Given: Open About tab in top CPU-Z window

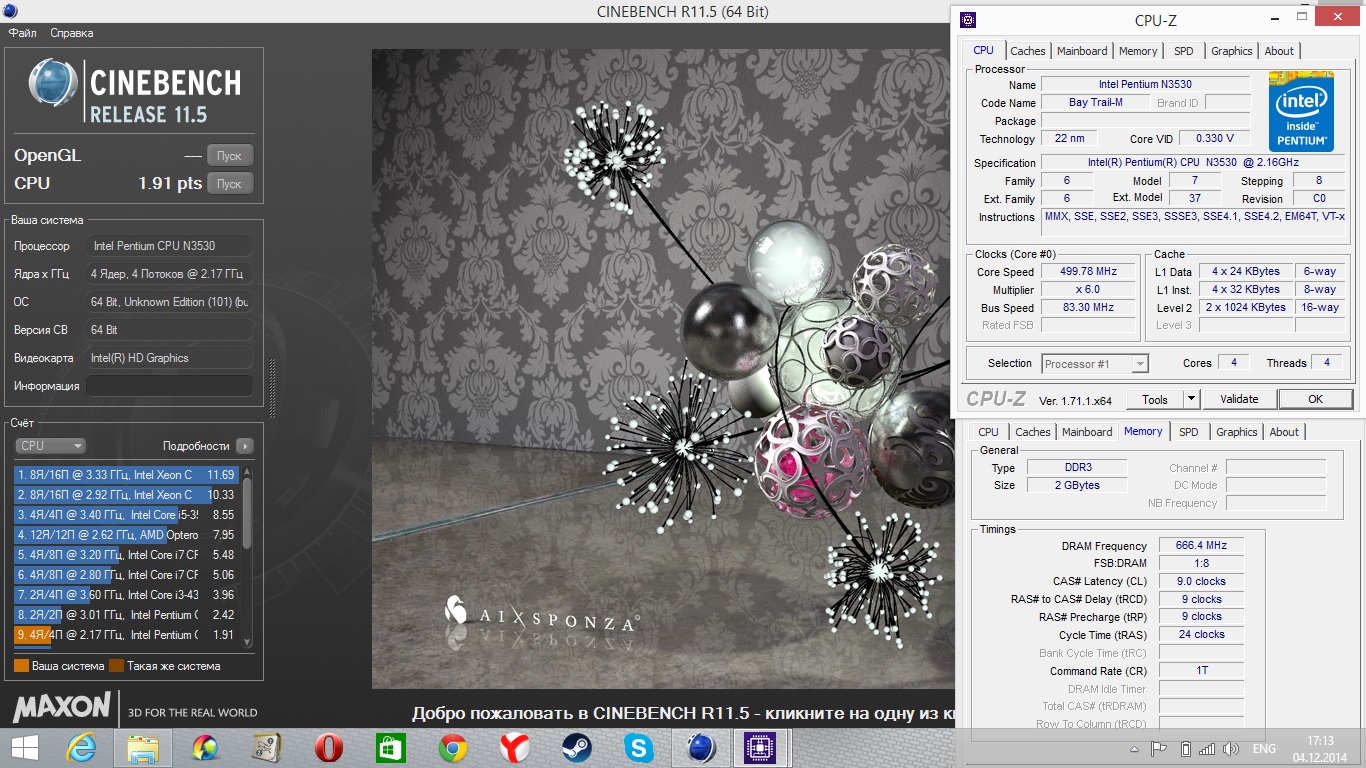Looking at the screenshot, I should click(x=1279, y=51).
